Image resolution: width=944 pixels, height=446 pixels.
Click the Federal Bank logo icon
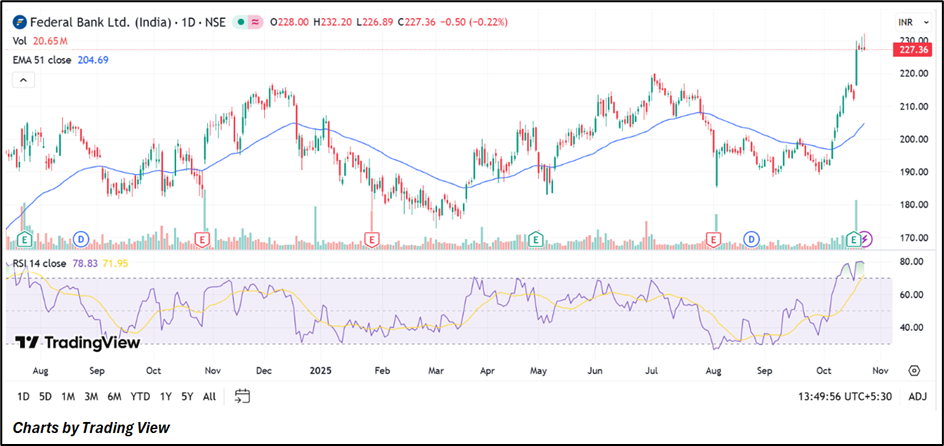(x=19, y=21)
